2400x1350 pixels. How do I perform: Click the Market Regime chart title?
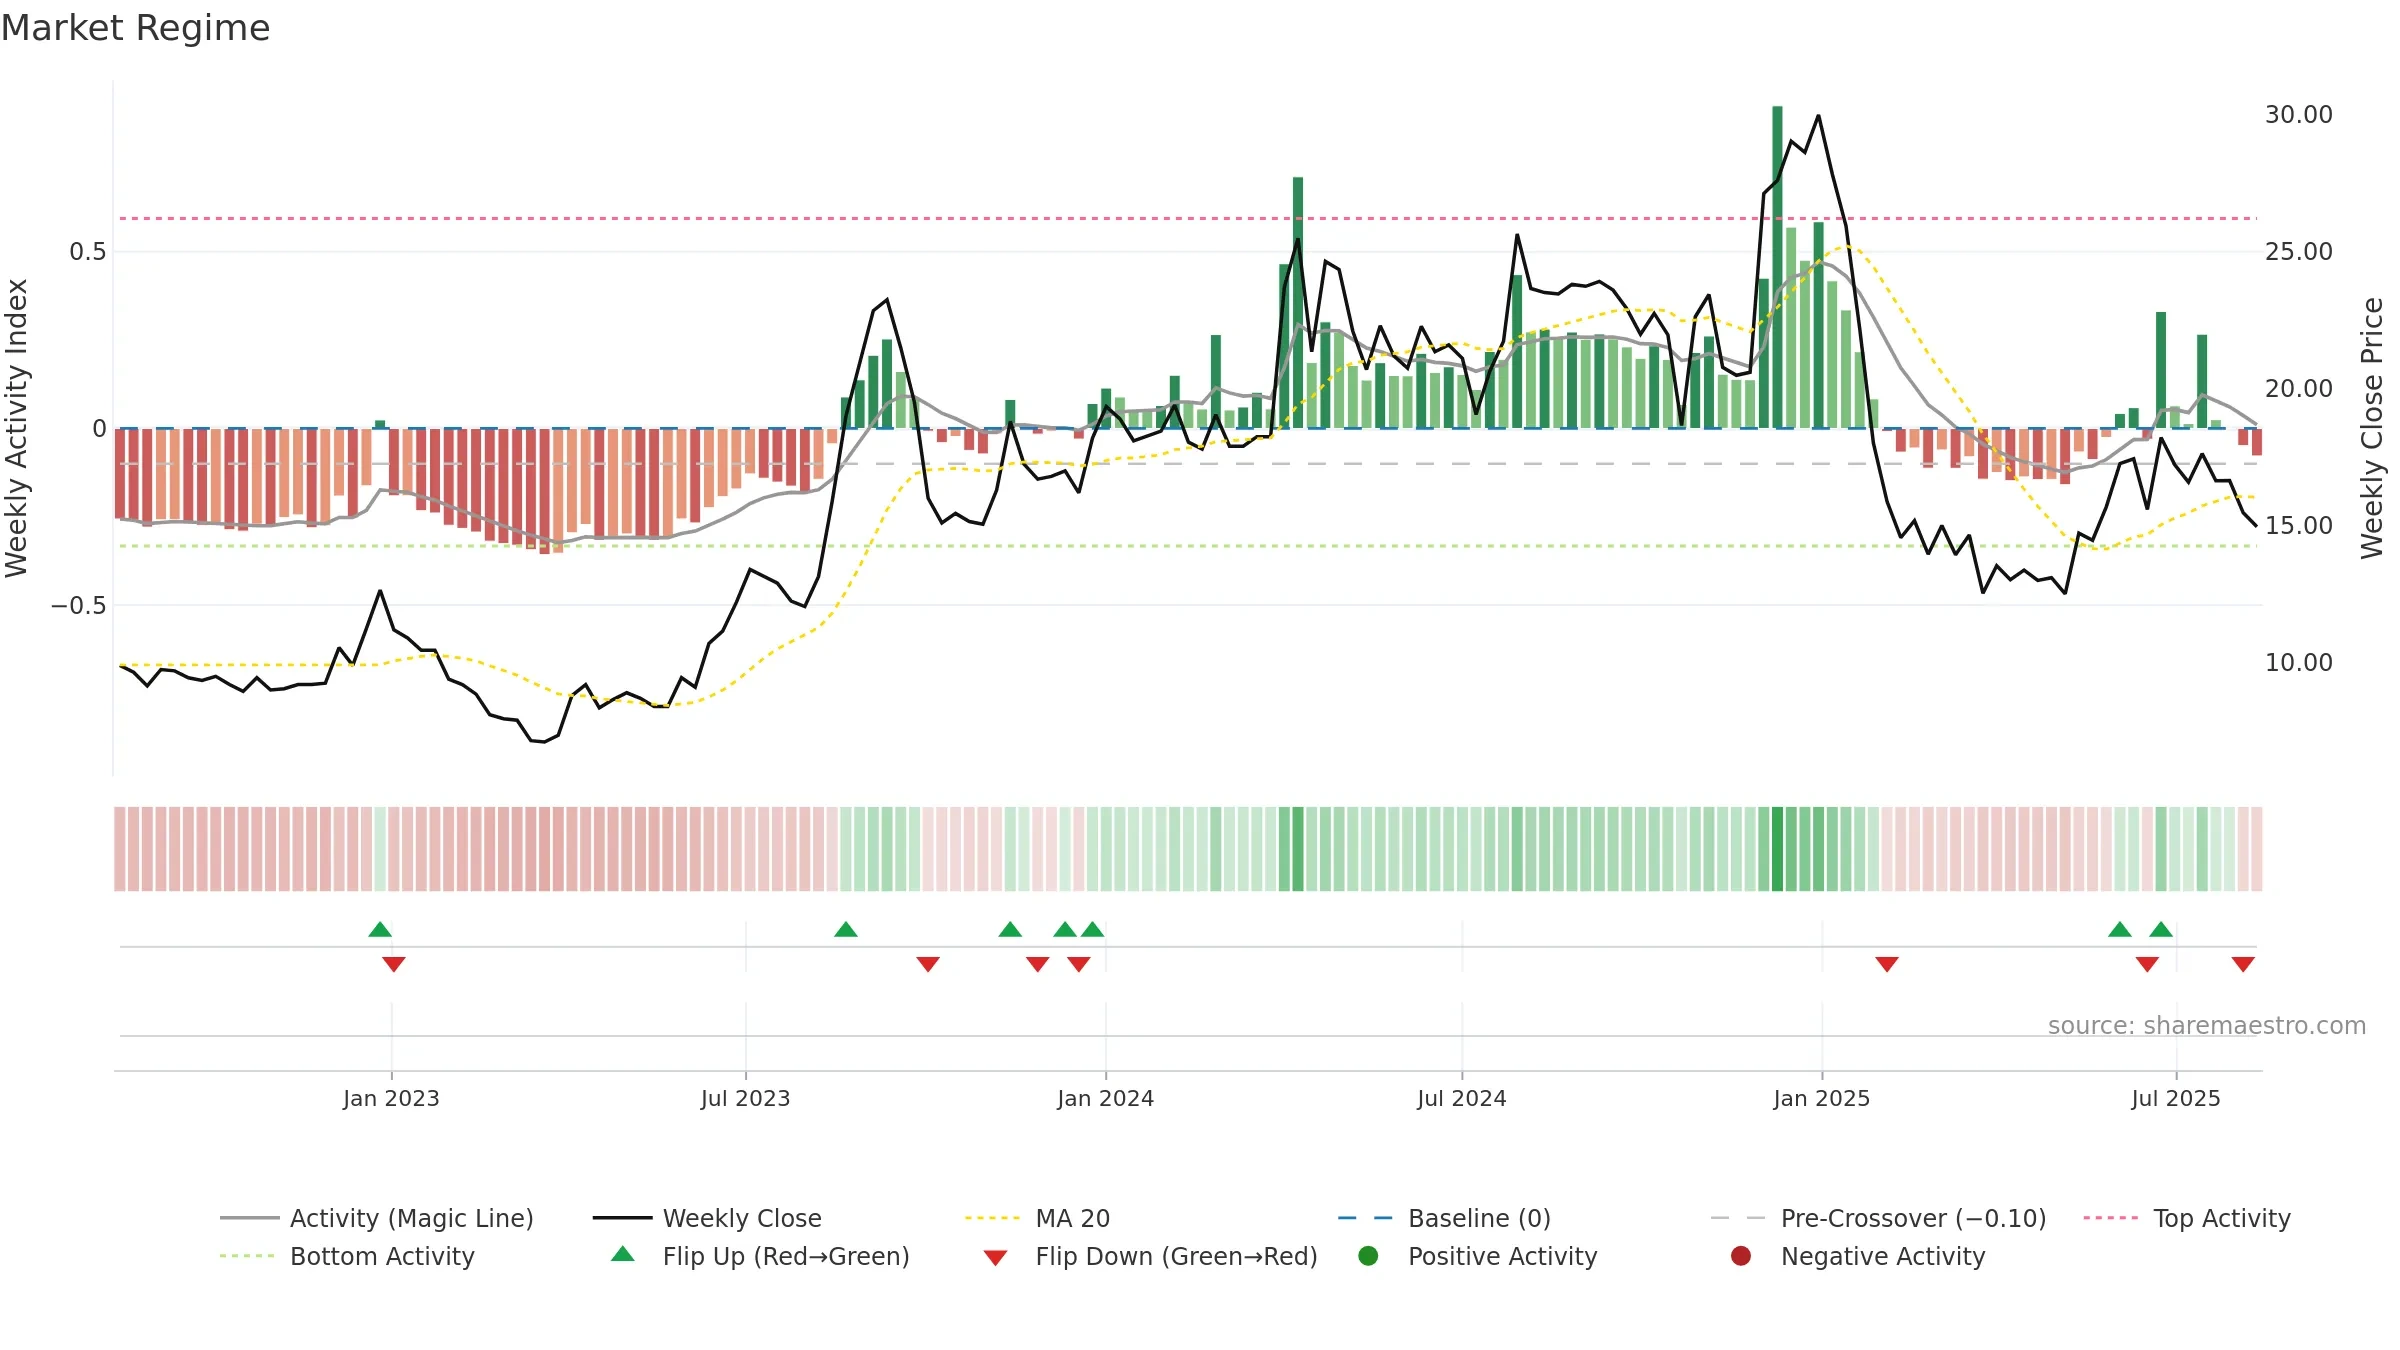[135, 28]
